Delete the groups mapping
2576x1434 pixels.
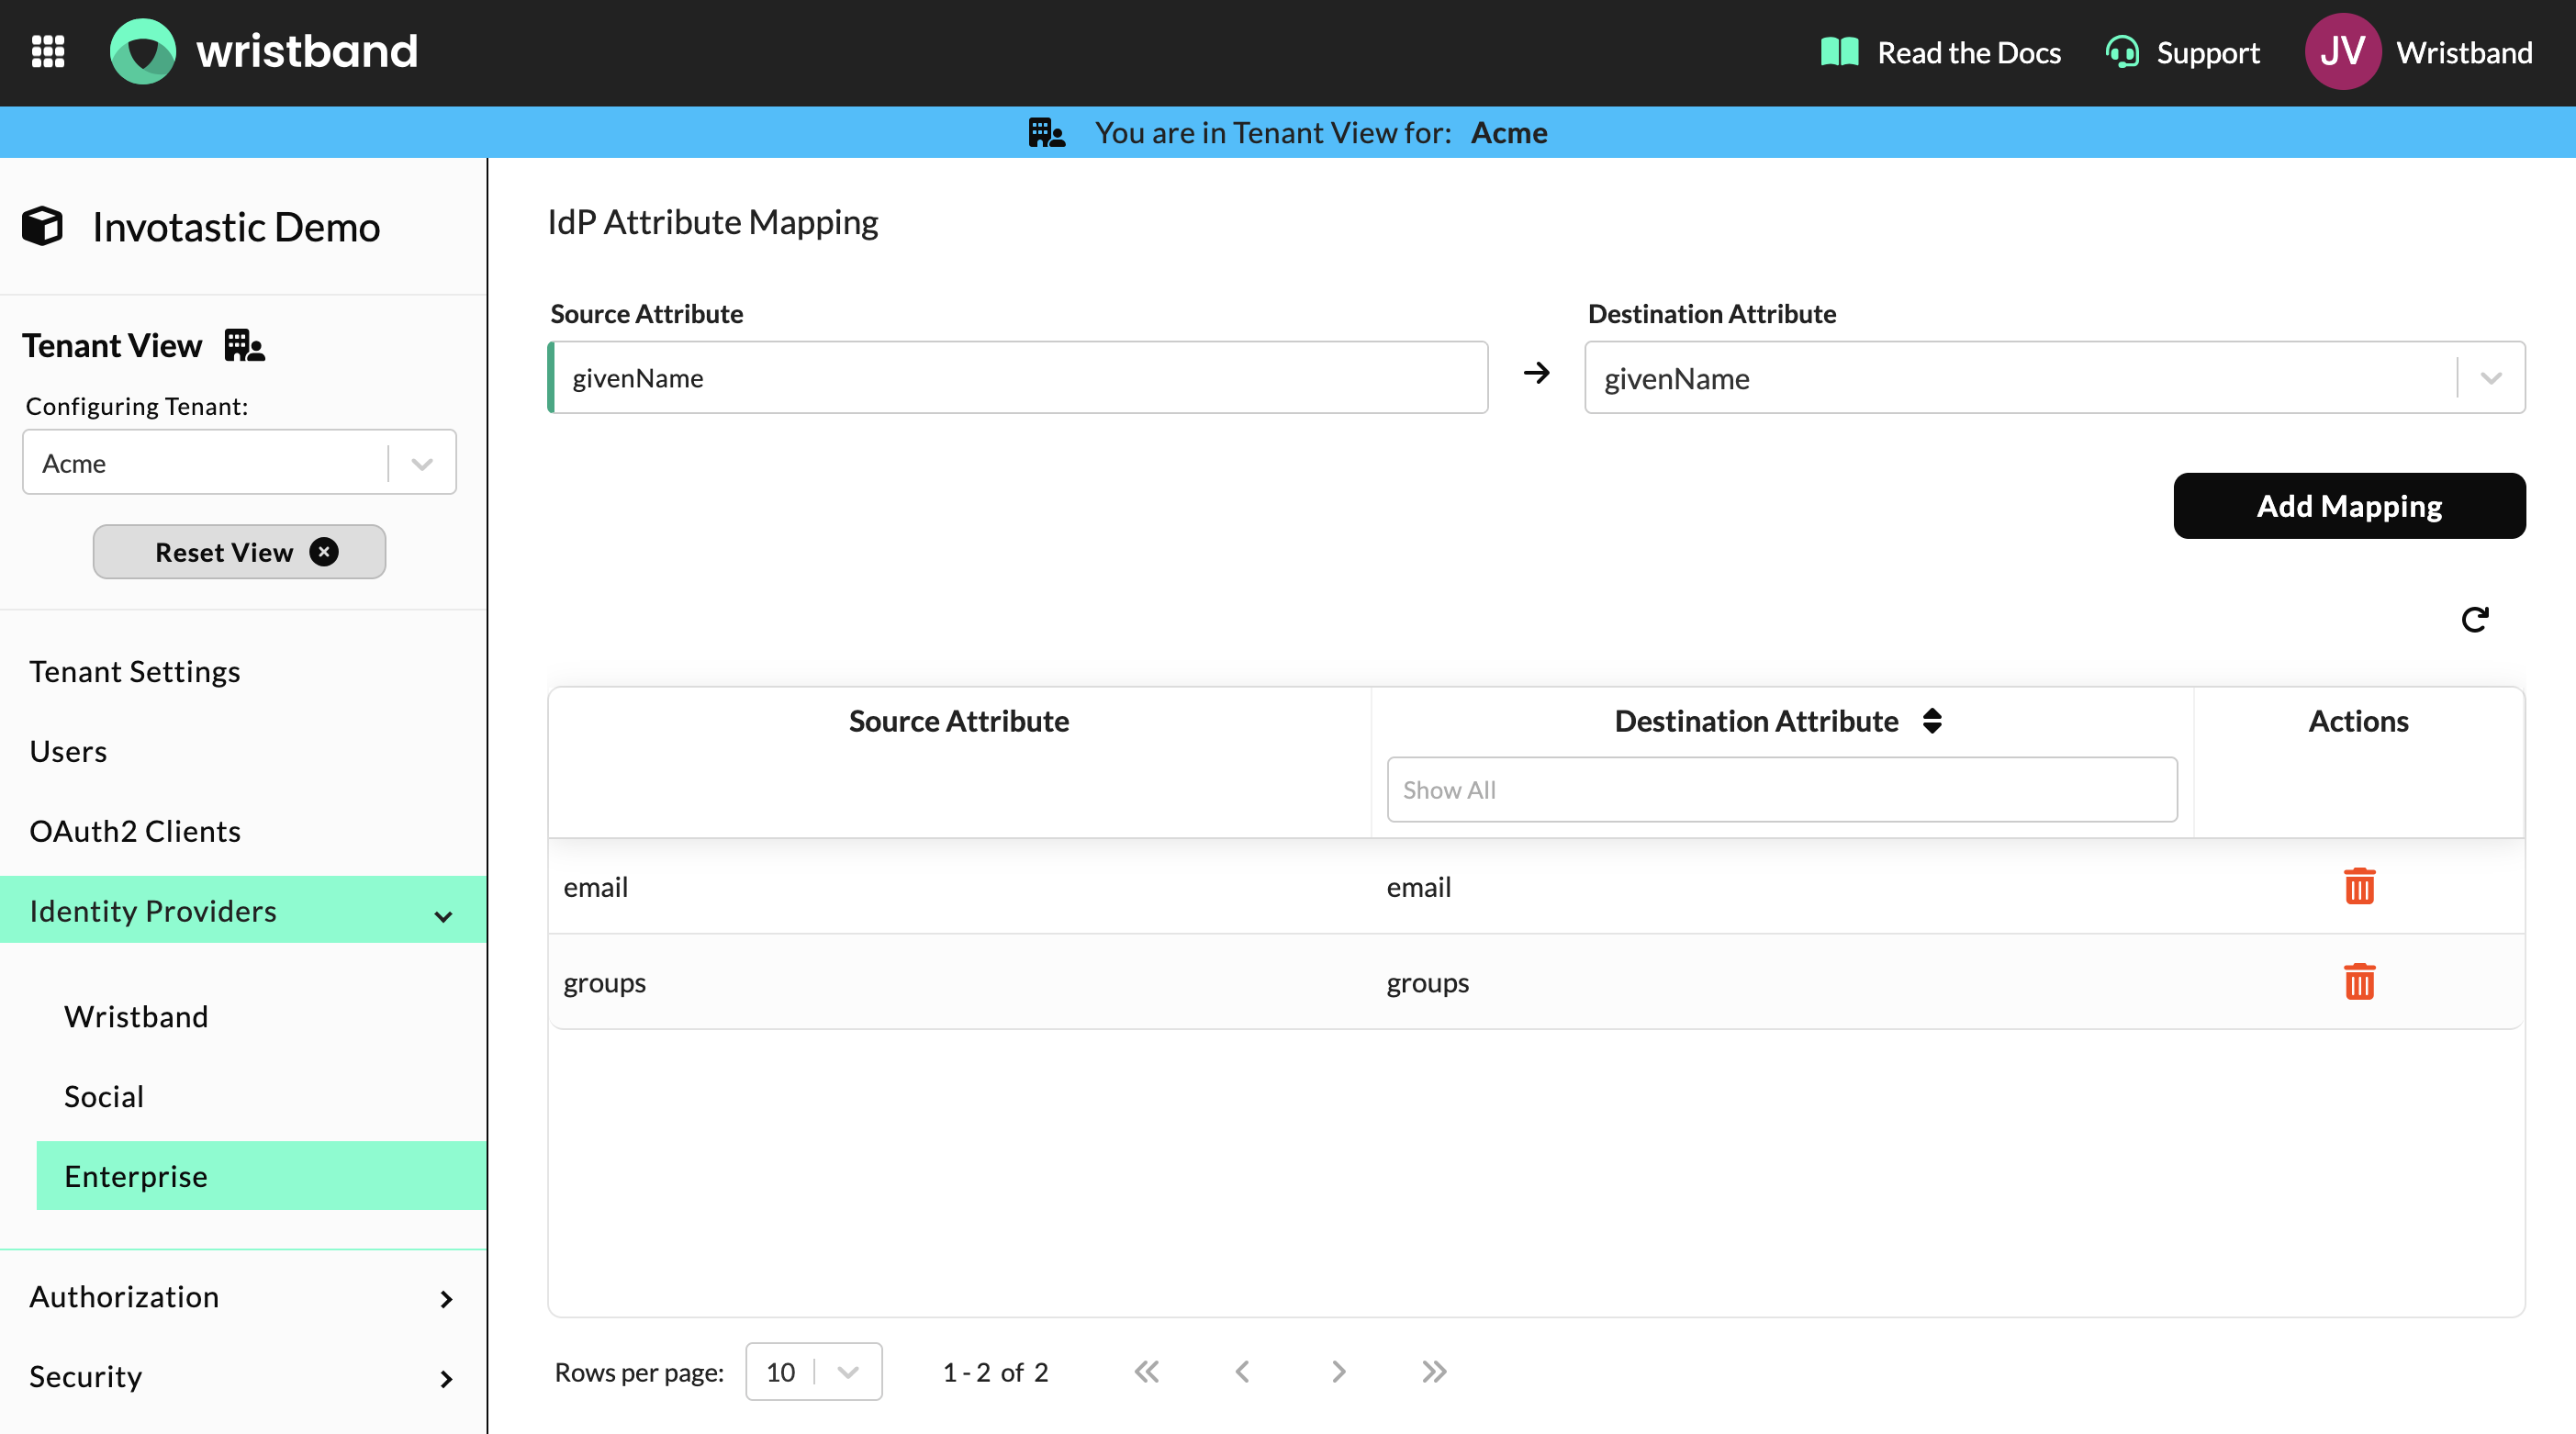(2359, 982)
